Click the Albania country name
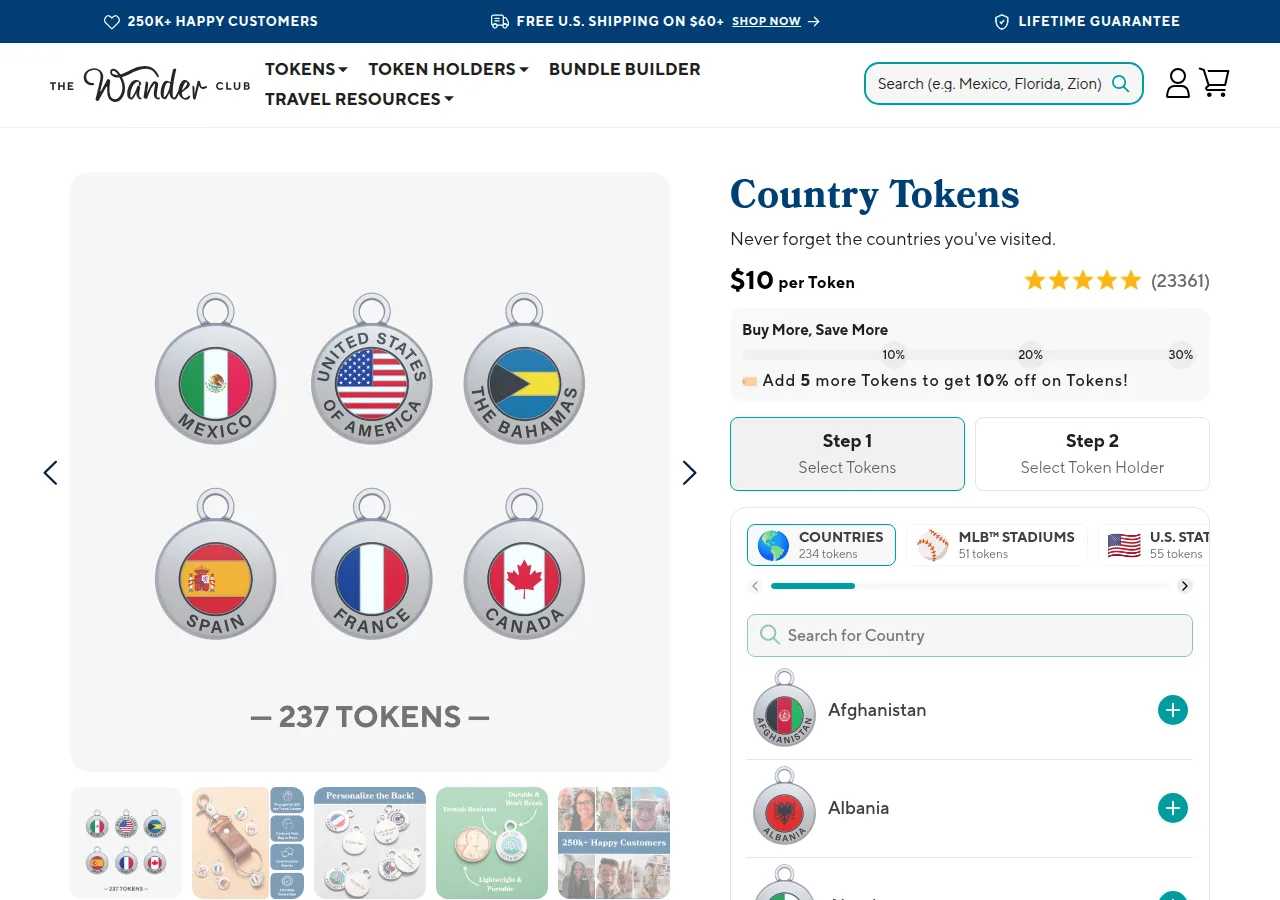This screenshot has height=900, width=1280. pyautogui.click(x=858, y=808)
